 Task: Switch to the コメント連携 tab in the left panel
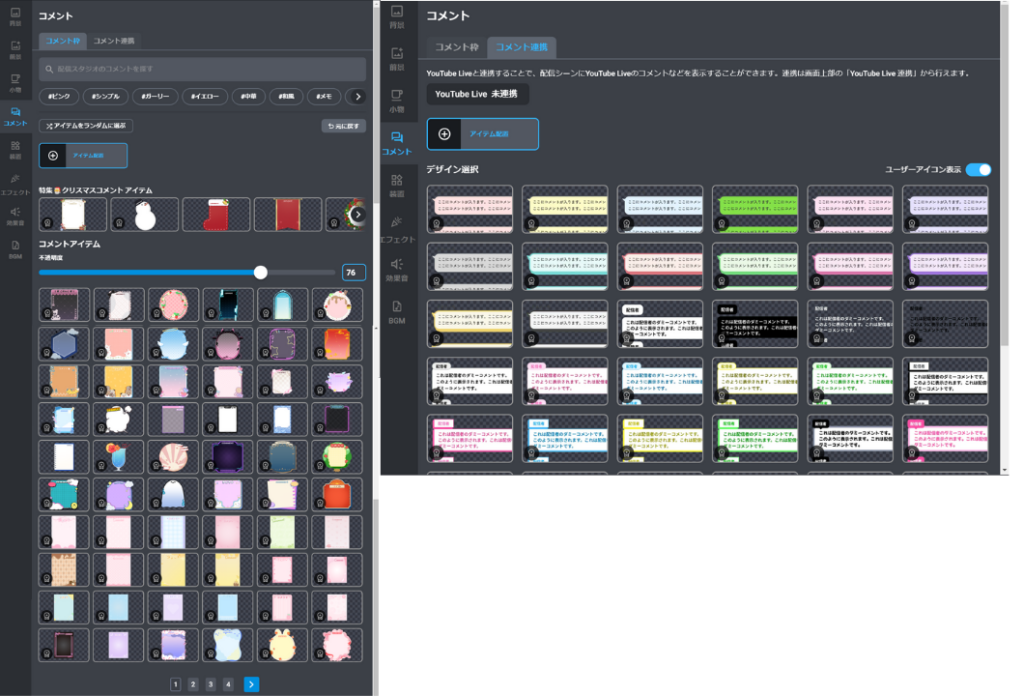point(114,41)
